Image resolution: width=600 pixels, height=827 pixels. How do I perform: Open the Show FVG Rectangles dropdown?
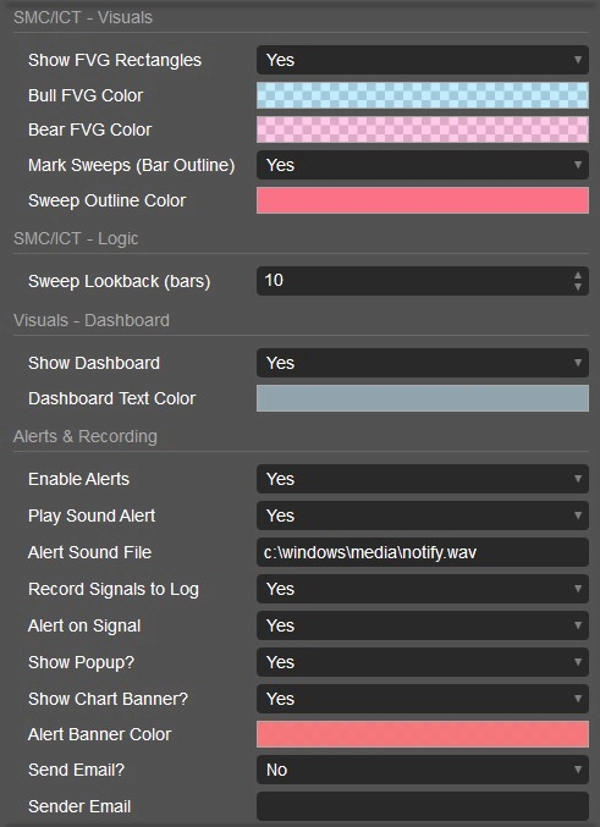tap(420, 60)
